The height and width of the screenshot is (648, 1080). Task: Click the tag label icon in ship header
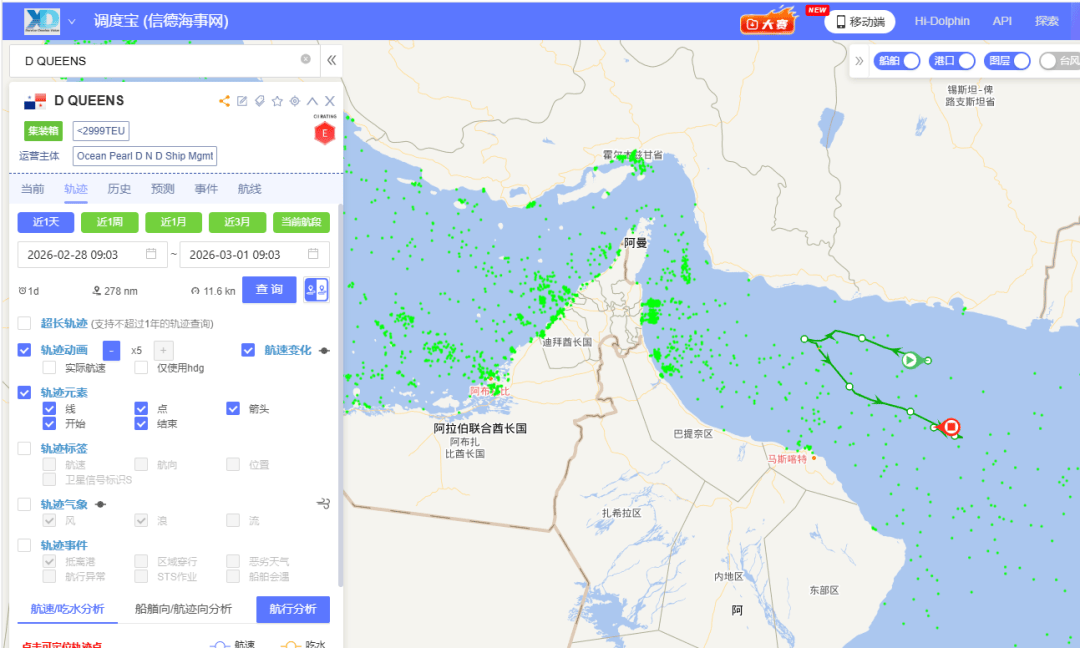pyautogui.click(x=259, y=101)
